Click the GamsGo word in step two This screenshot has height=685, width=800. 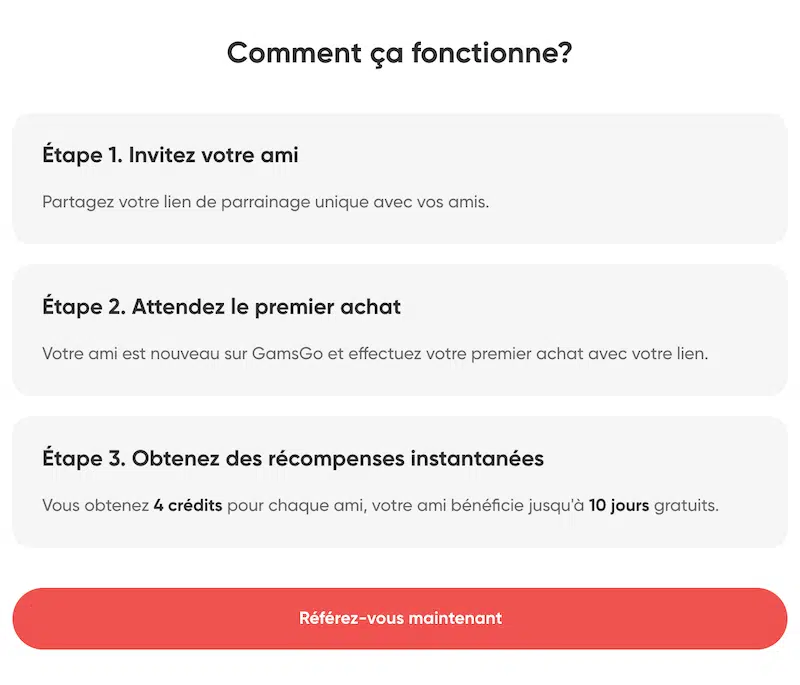(287, 353)
